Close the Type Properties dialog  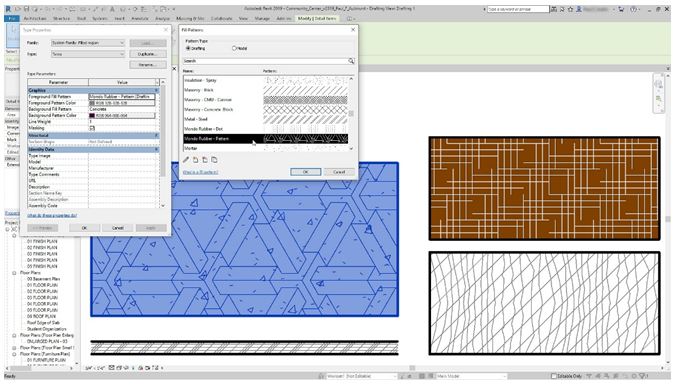(166, 30)
